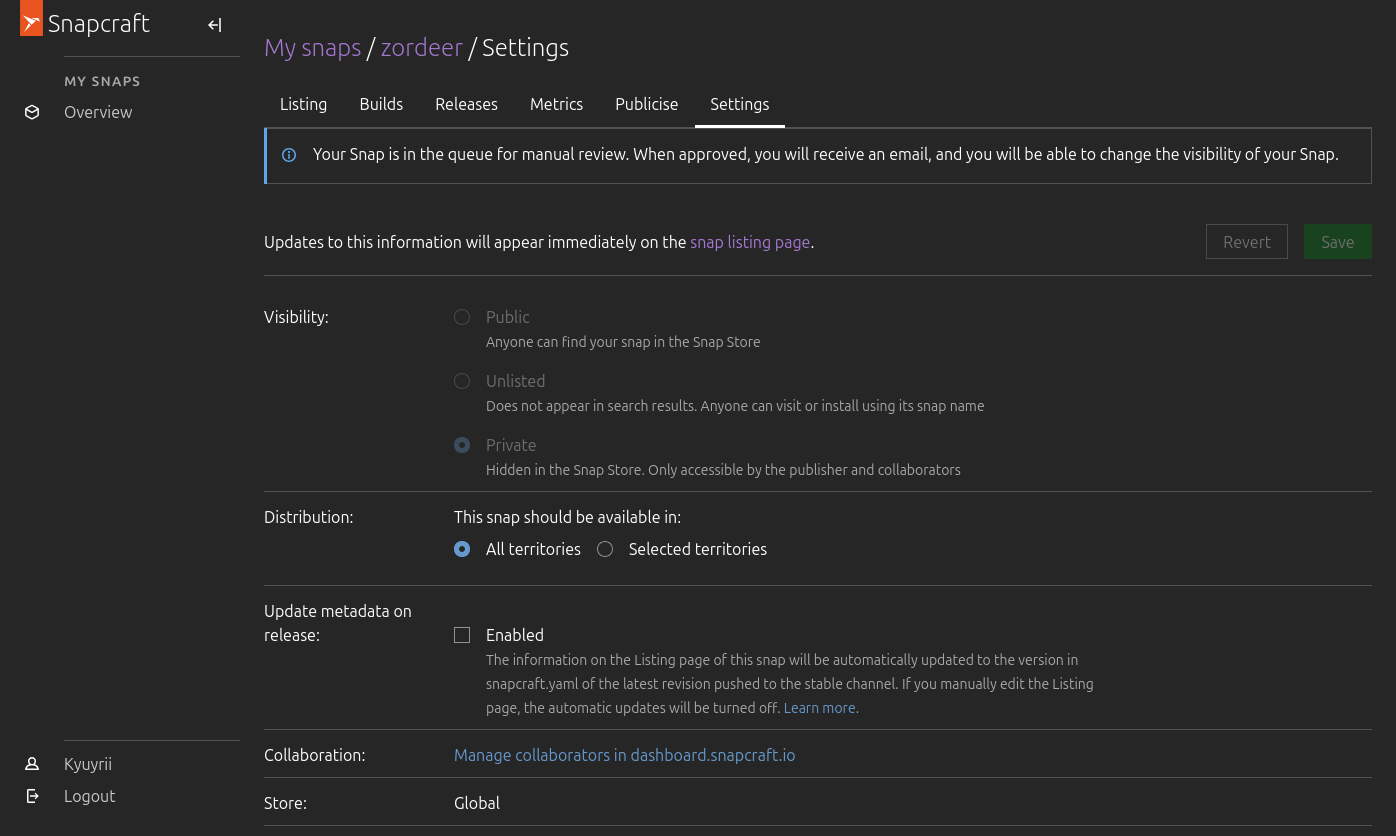Choose Private visibility radio button
The height and width of the screenshot is (836, 1396).
pos(462,445)
